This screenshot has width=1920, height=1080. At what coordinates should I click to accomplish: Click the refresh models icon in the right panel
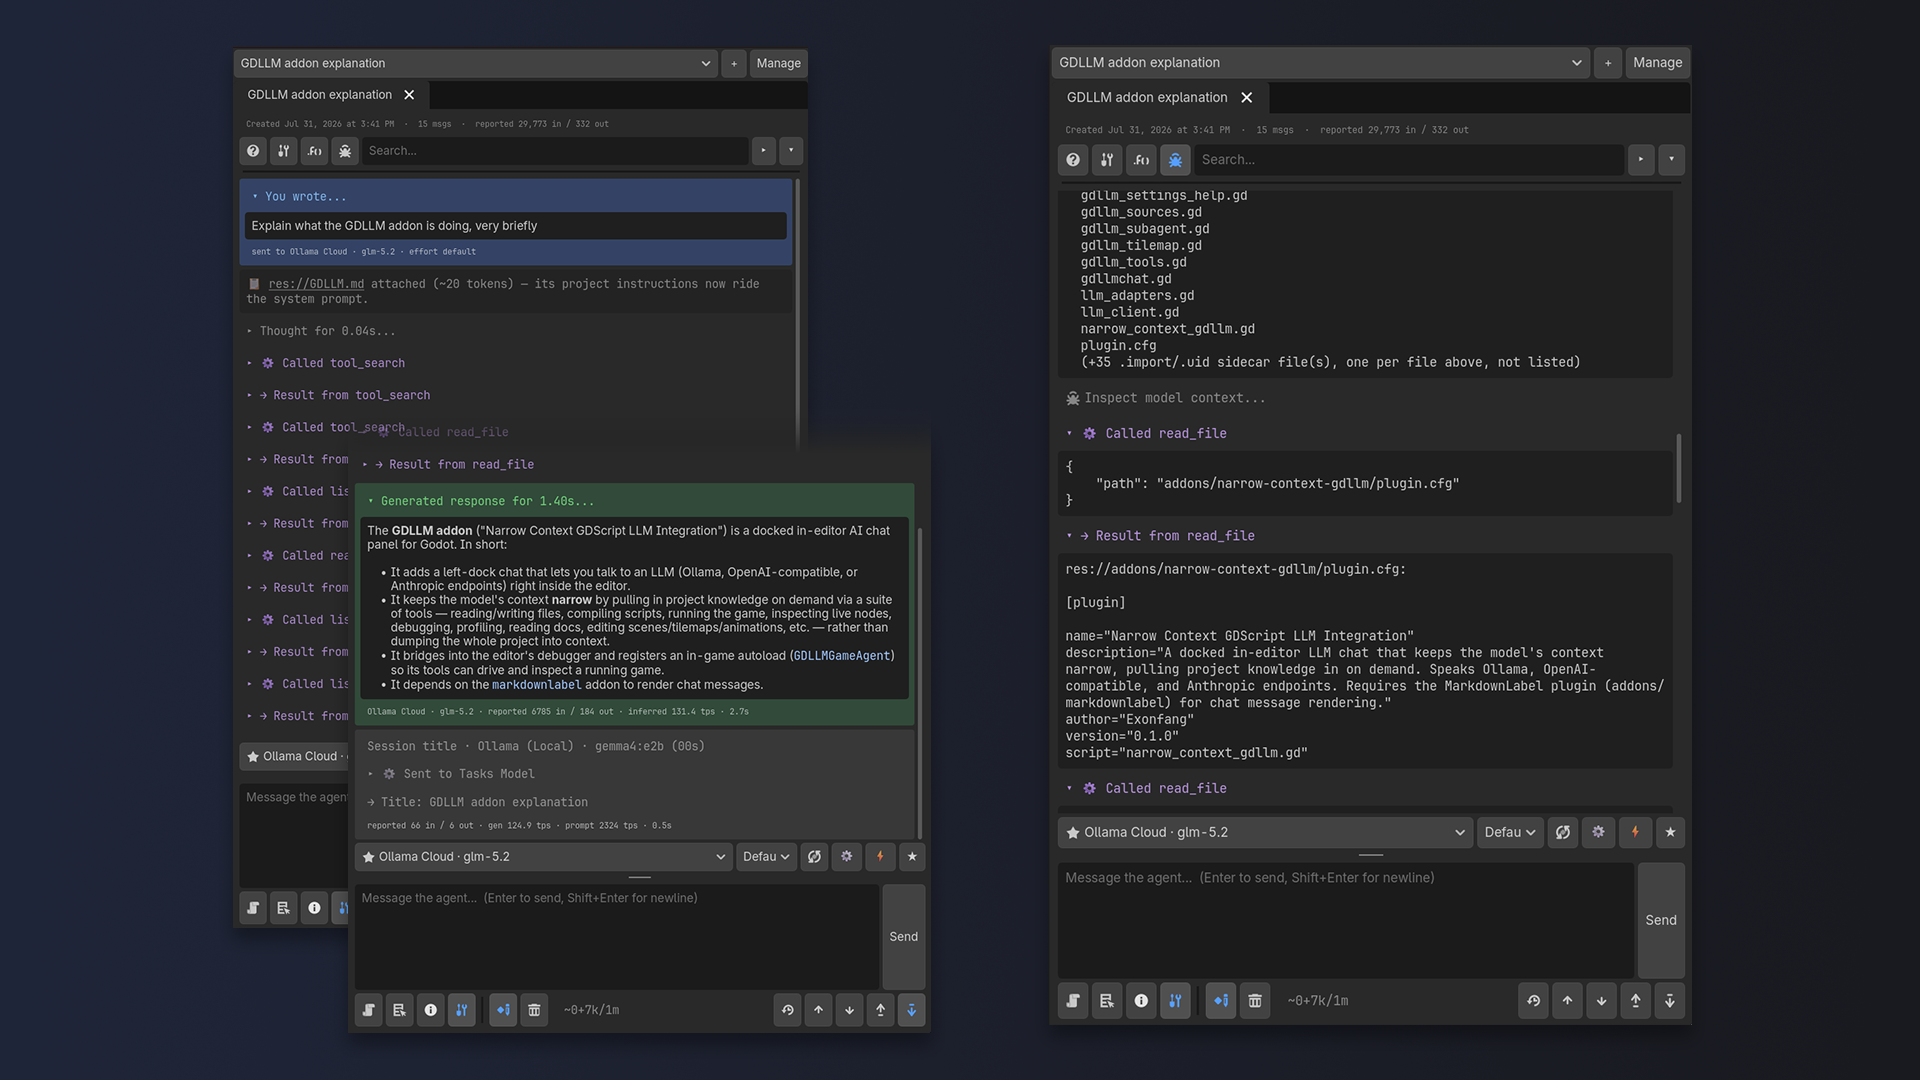[x=1563, y=832]
